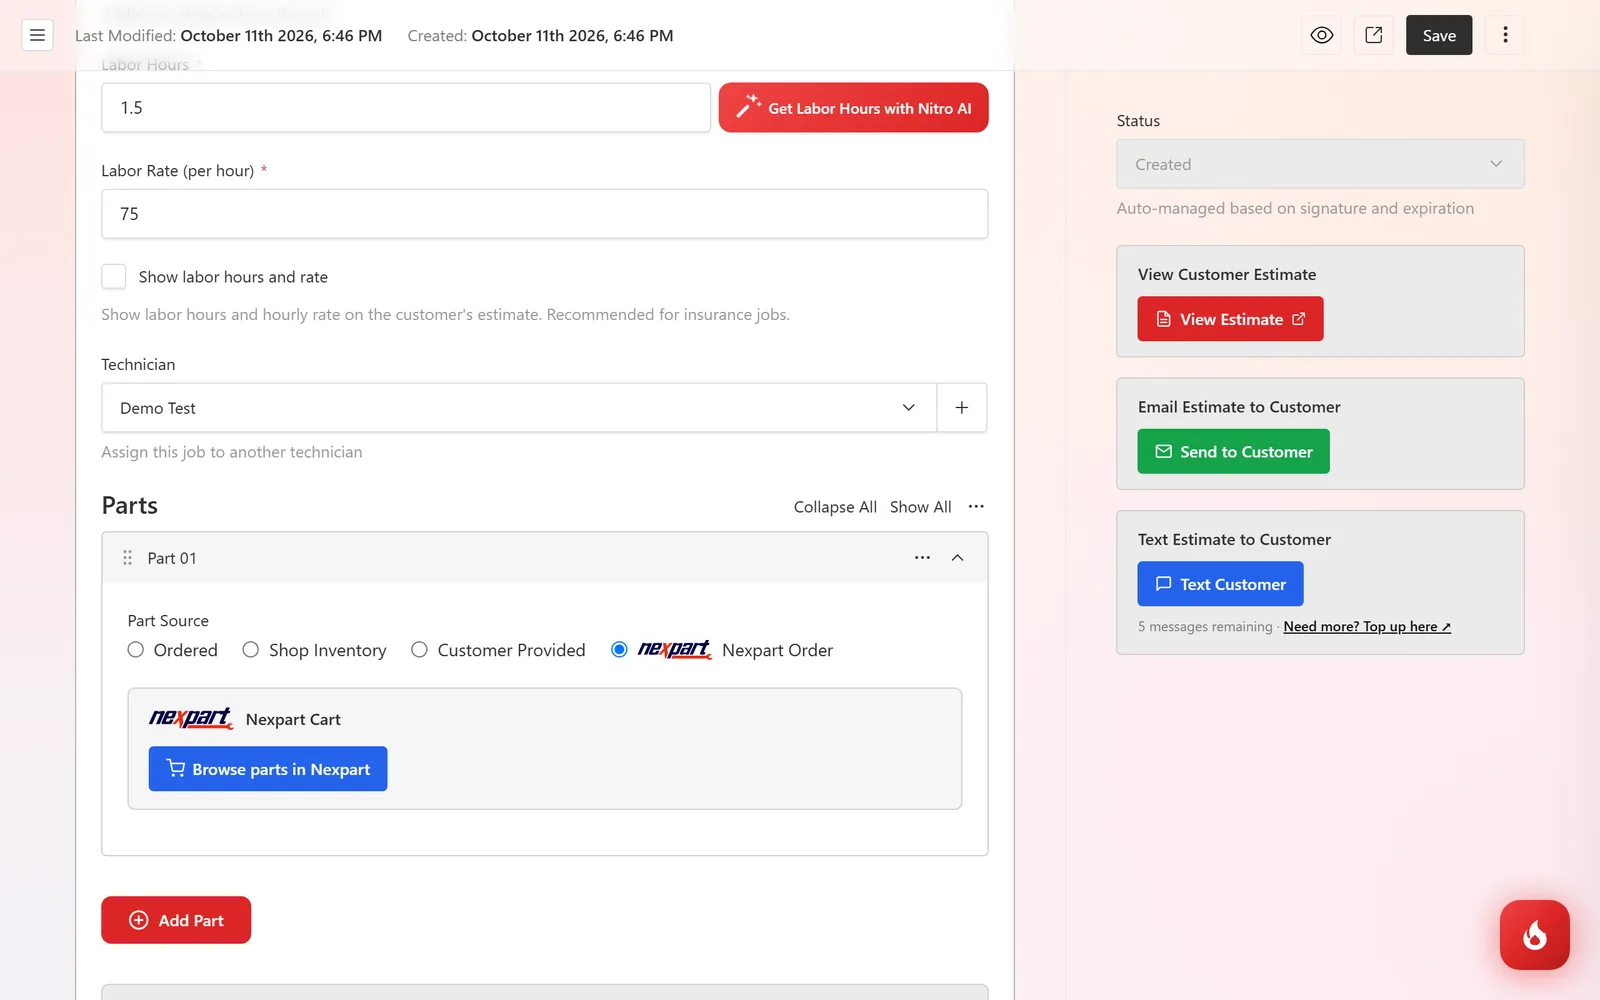Click the Labor Hours input field

tap(406, 108)
